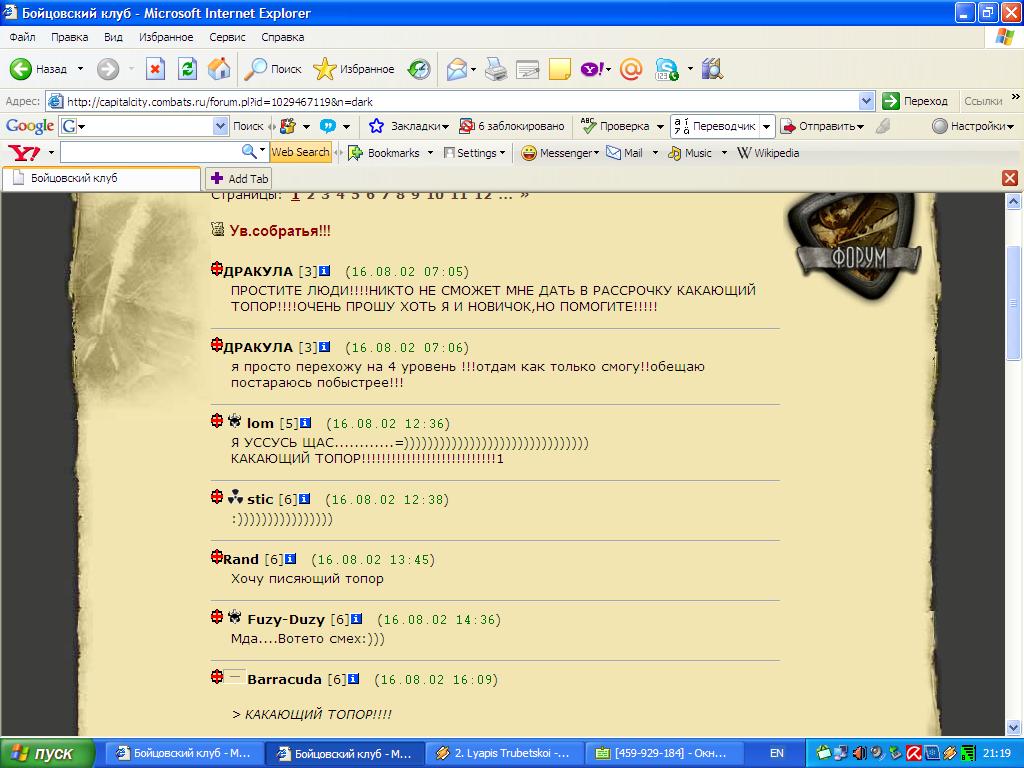Image resolution: width=1024 pixels, height=768 pixels.
Task: Print the page with the printer icon
Action: (x=496, y=69)
